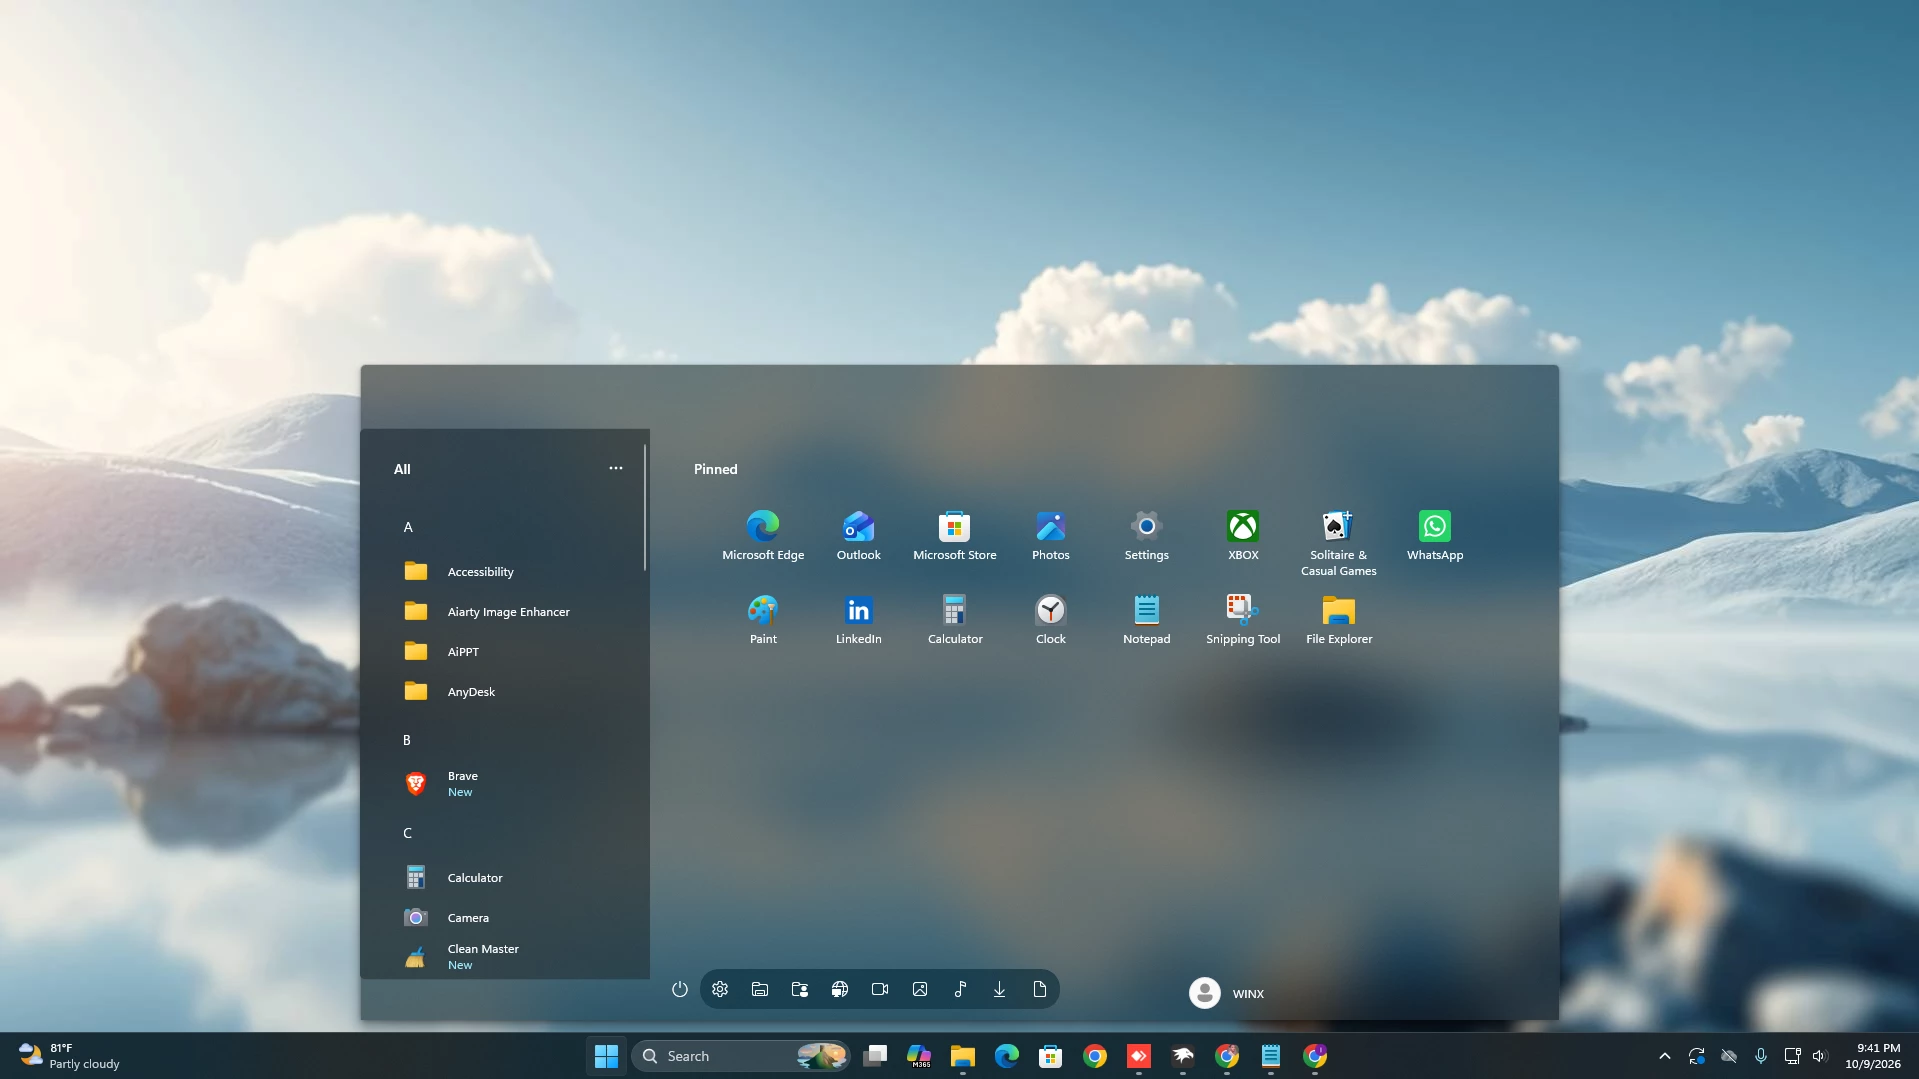Launch the Snipping Tool
Screen dimensions: 1919x1079
(1242, 620)
